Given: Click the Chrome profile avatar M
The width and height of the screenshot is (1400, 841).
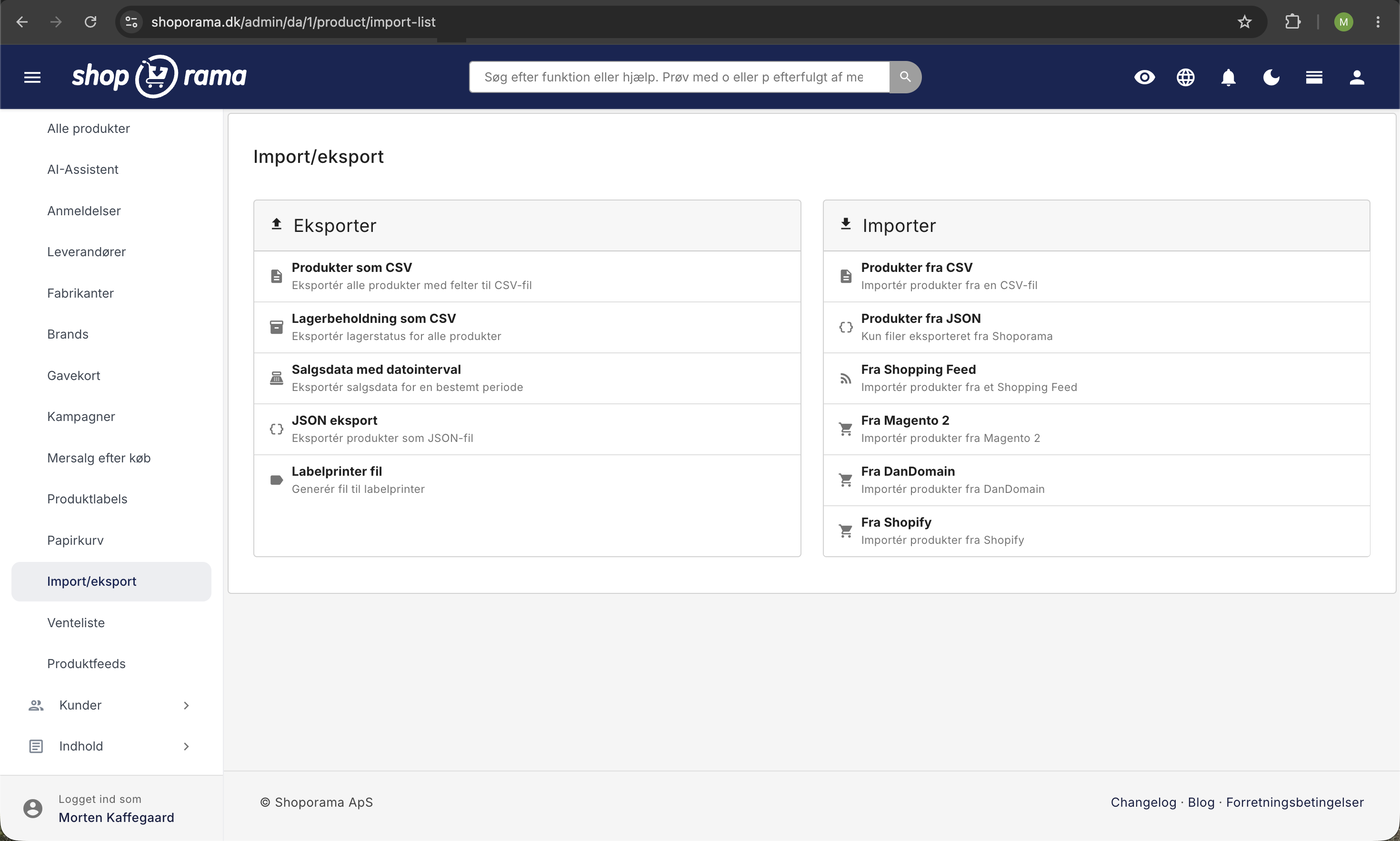Looking at the screenshot, I should pyautogui.click(x=1343, y=21).
